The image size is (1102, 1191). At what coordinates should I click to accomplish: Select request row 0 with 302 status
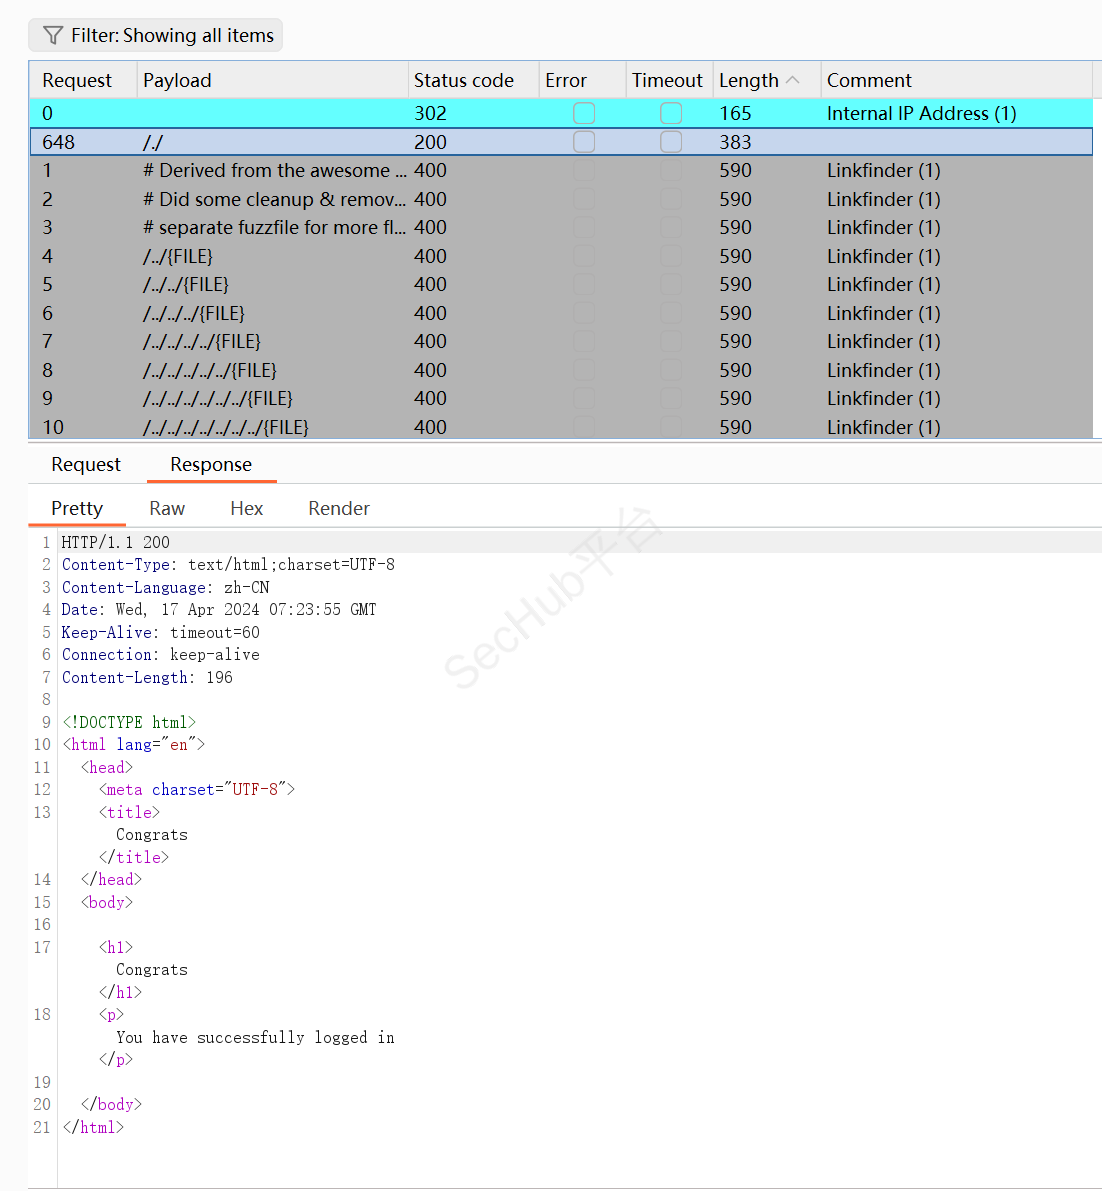pos(300,113)
